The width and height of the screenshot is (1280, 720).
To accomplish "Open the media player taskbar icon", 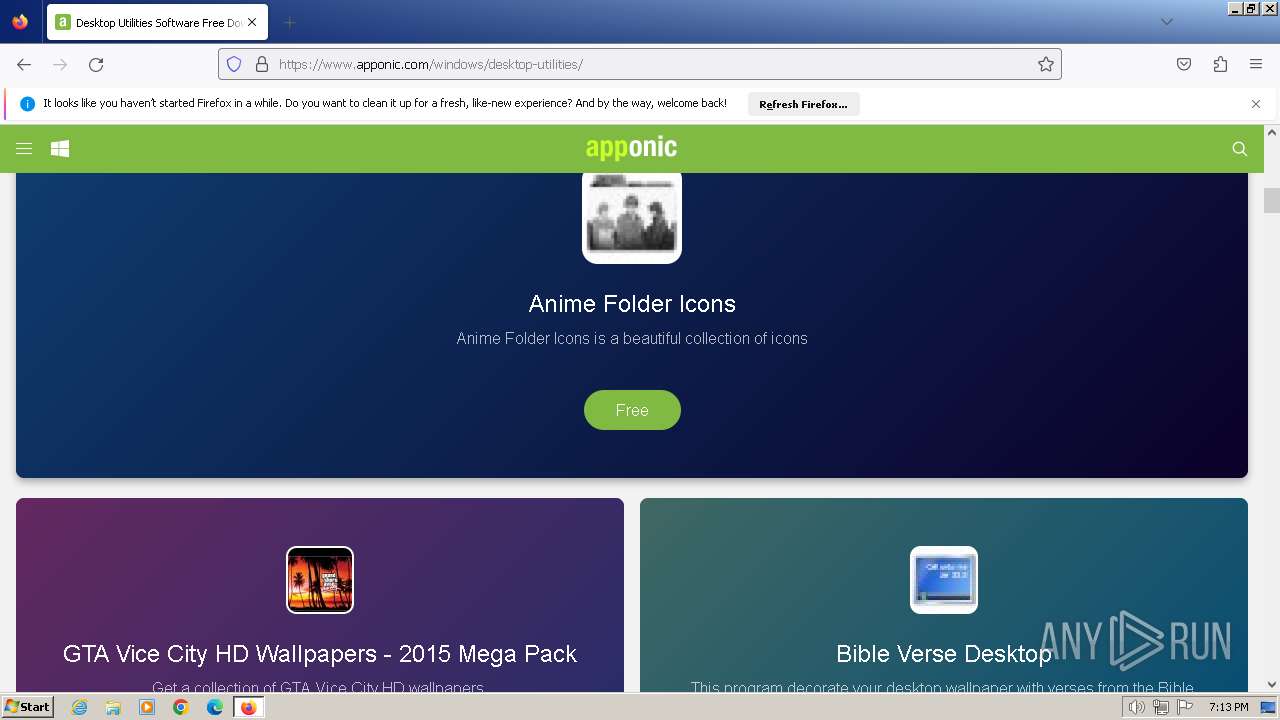I will (x=147, y=707).
